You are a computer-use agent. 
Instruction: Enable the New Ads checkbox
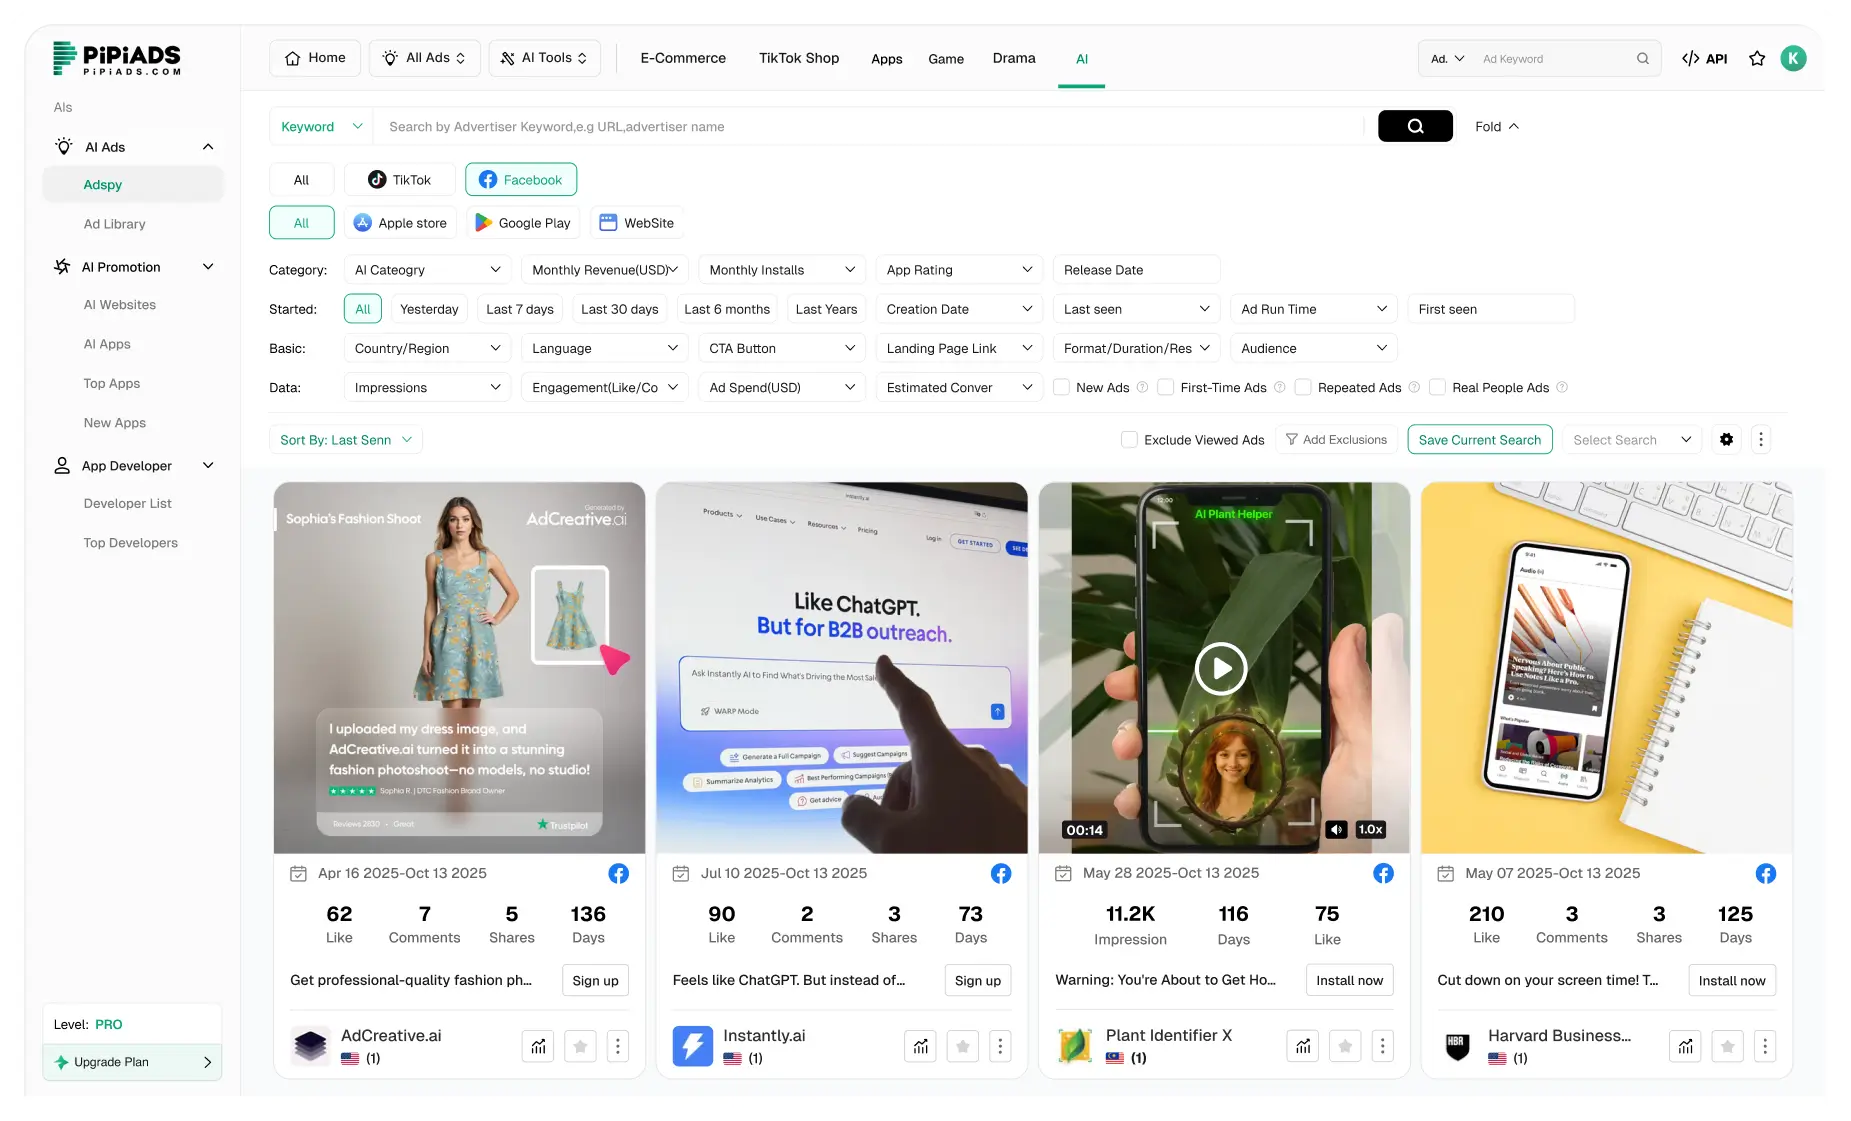coord(1062,388)
